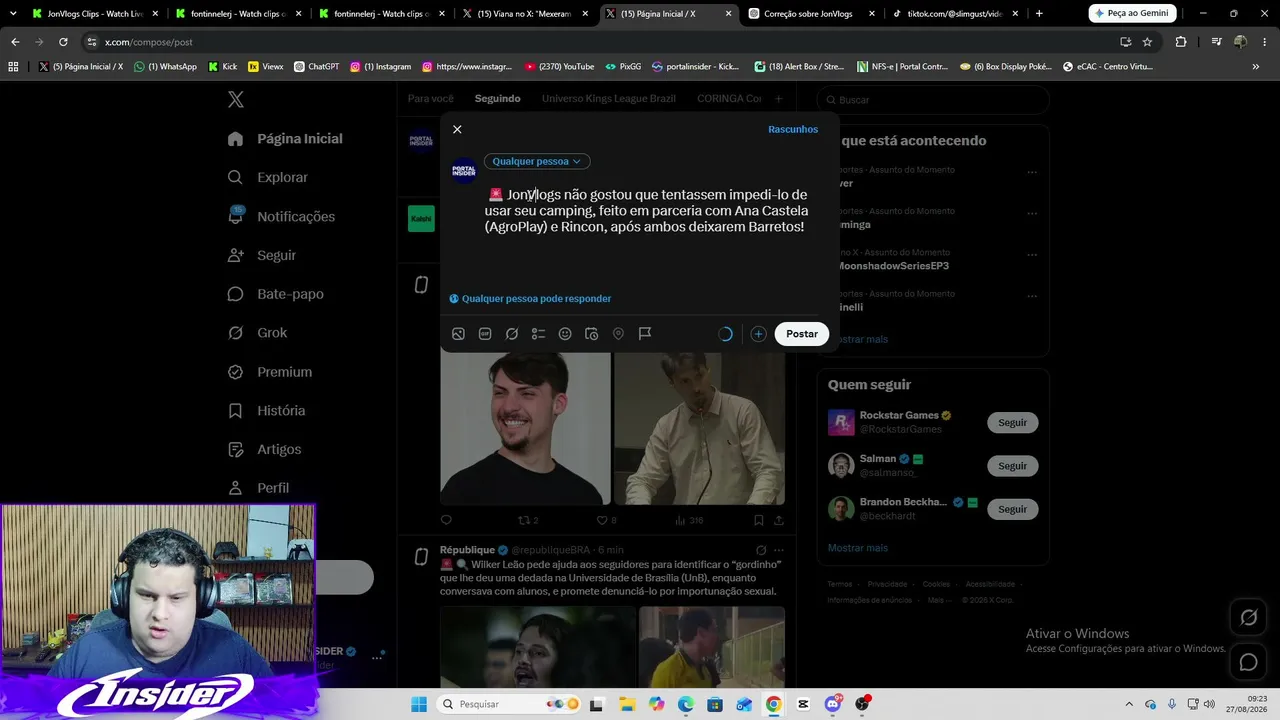Open the Grok enhance option in composer
Screen dimensions: 1280x720
point(512,334)
